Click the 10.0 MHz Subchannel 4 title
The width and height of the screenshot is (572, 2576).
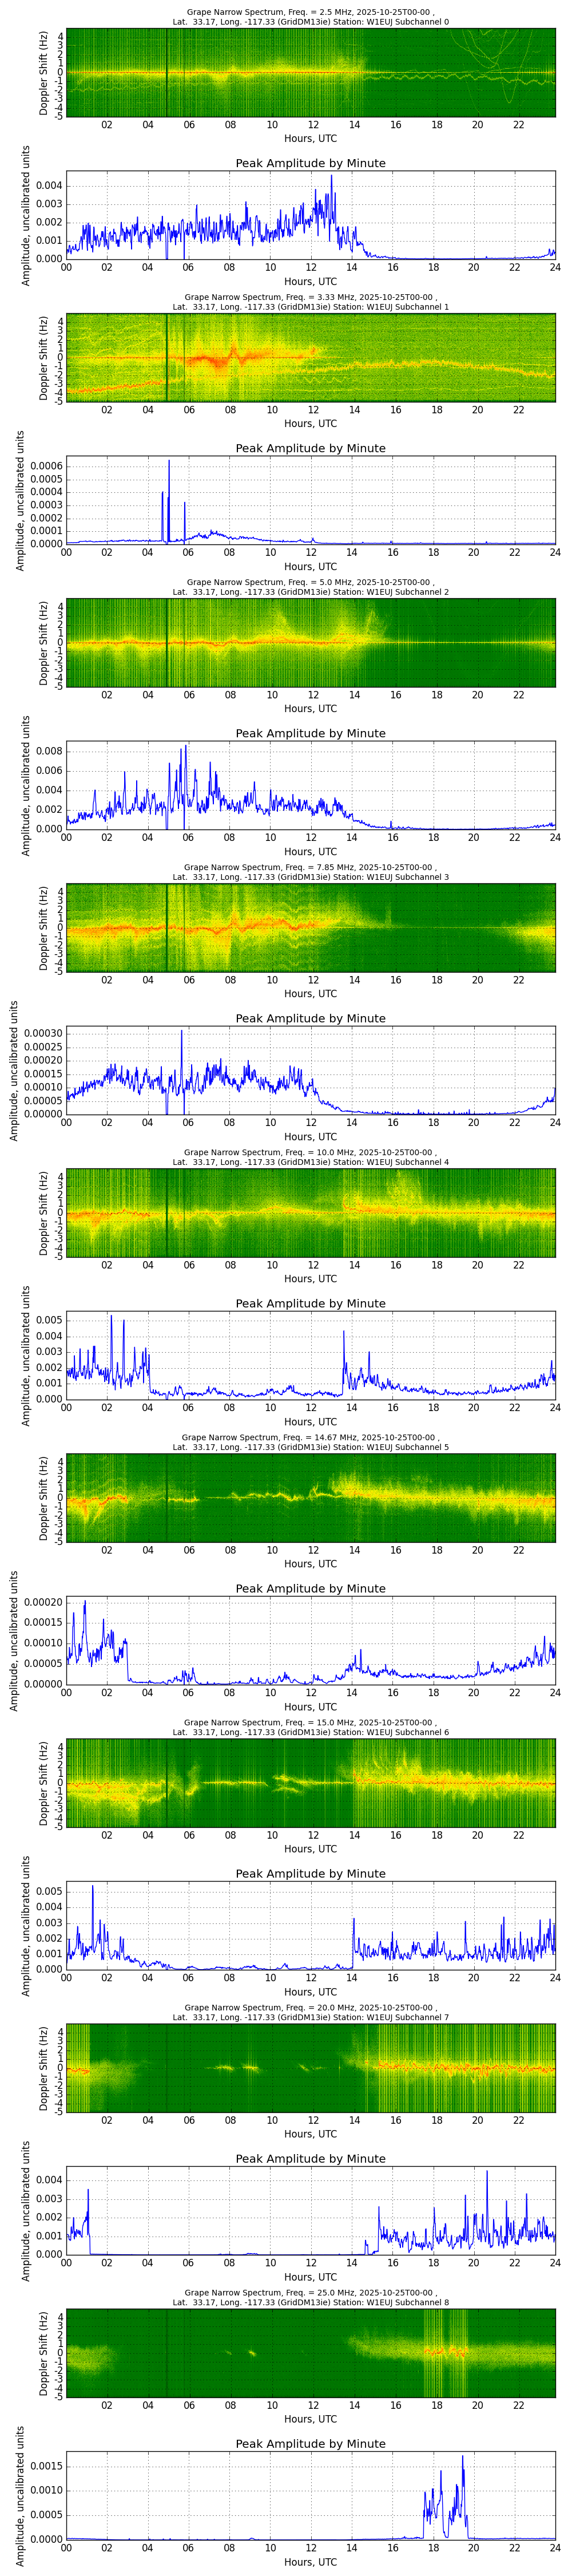click(310, 1157)
